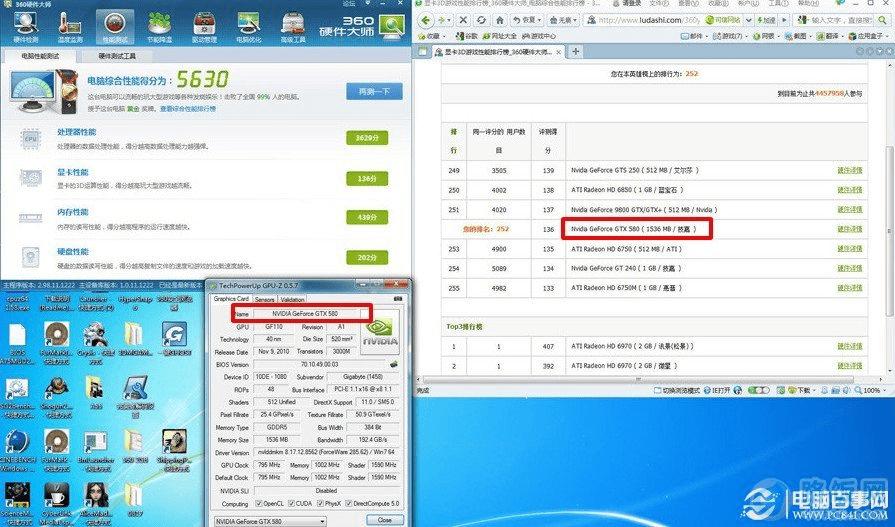Viewport: 895px width, 527px height.
Task: Open the 温度监测 thermometer icon
Action: coord(71,26)
